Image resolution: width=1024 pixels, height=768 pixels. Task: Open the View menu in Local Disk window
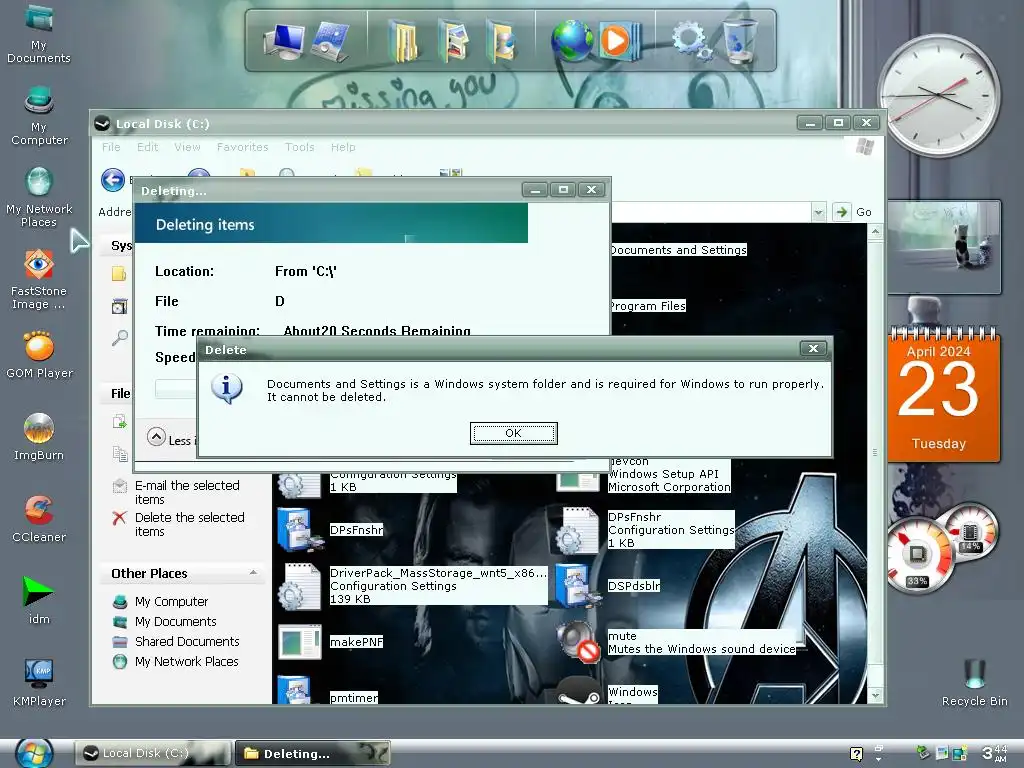coord(187,147)
